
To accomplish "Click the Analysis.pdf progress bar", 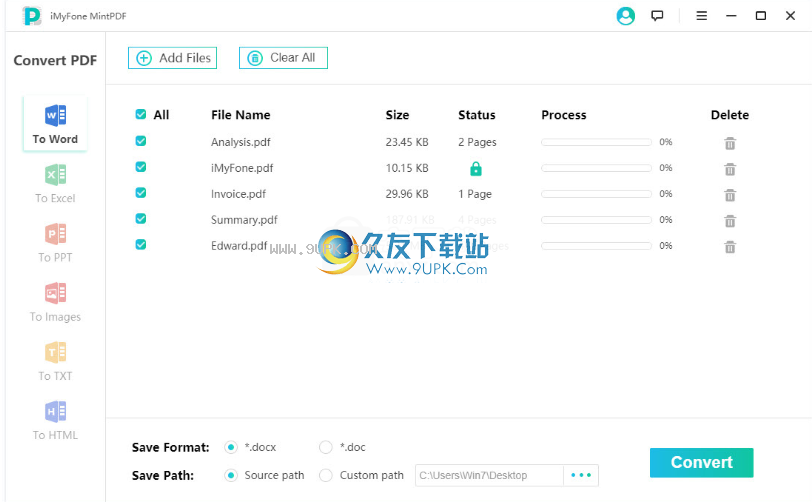I will [597, 142].
